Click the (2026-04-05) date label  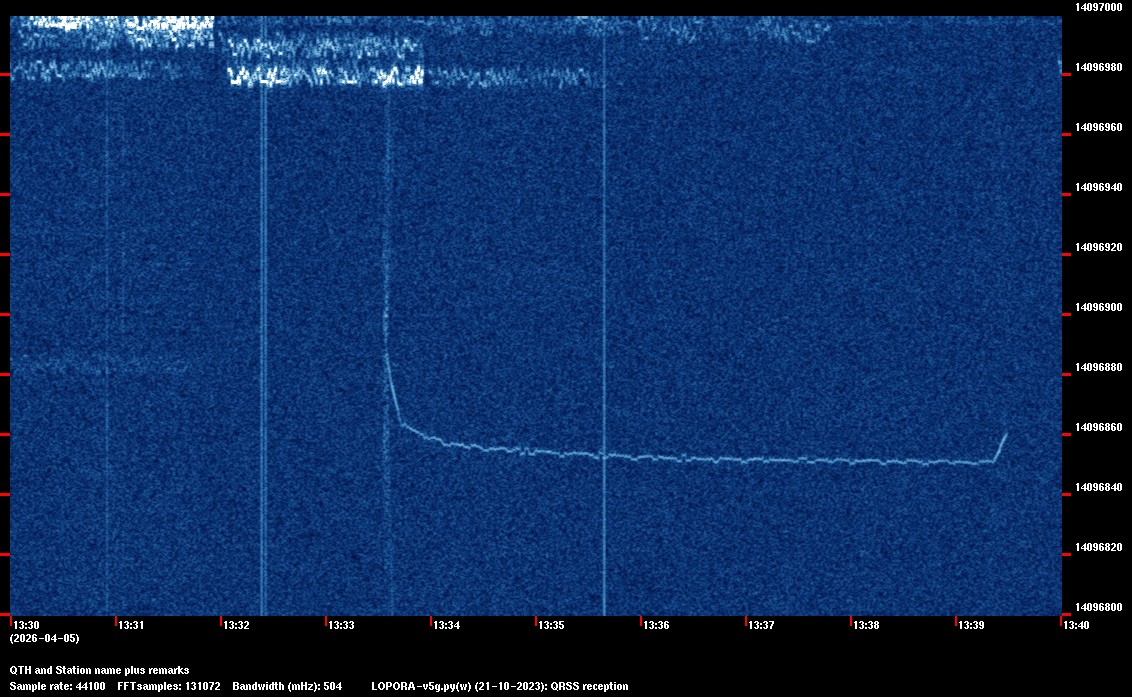44,638
